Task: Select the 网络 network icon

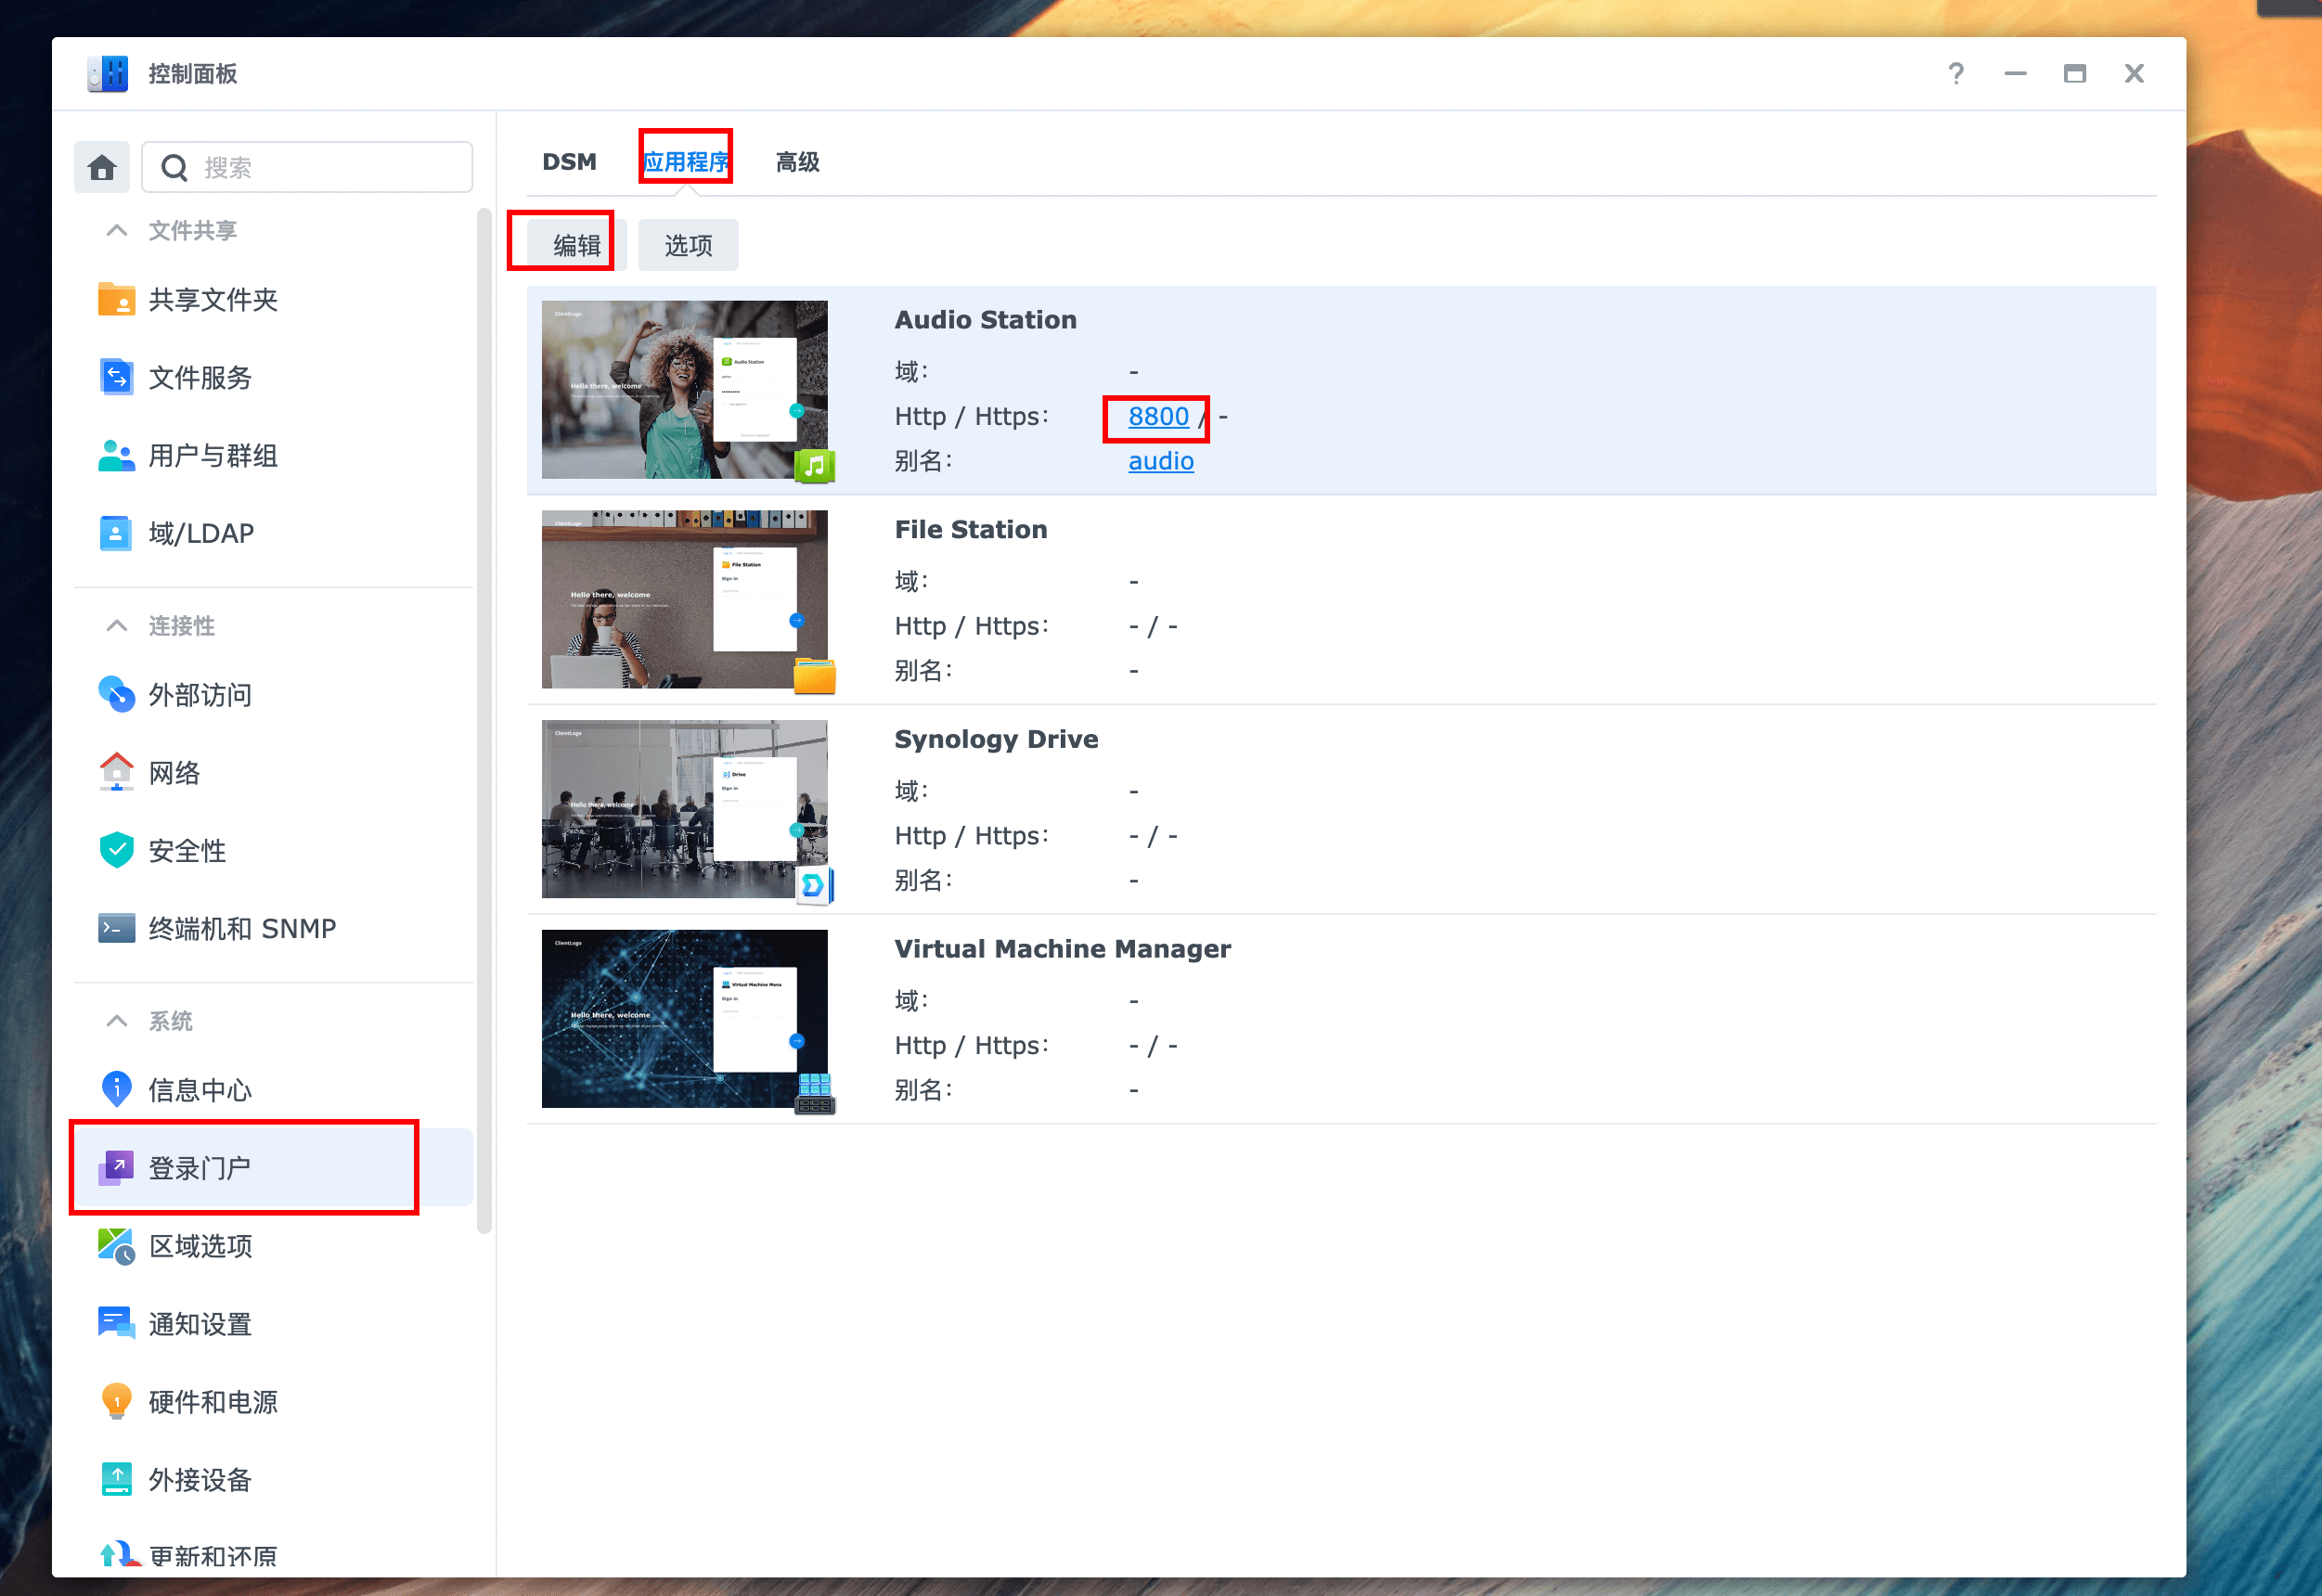Action: (x=116, y=772)
